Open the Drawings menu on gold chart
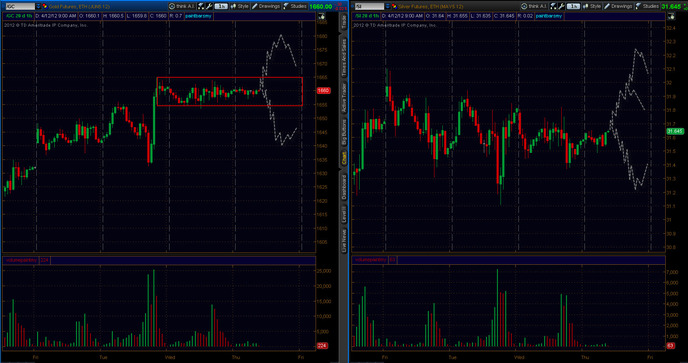Image resolution: width=688 pixels, height=363 pixels. (x=265, y=6)
